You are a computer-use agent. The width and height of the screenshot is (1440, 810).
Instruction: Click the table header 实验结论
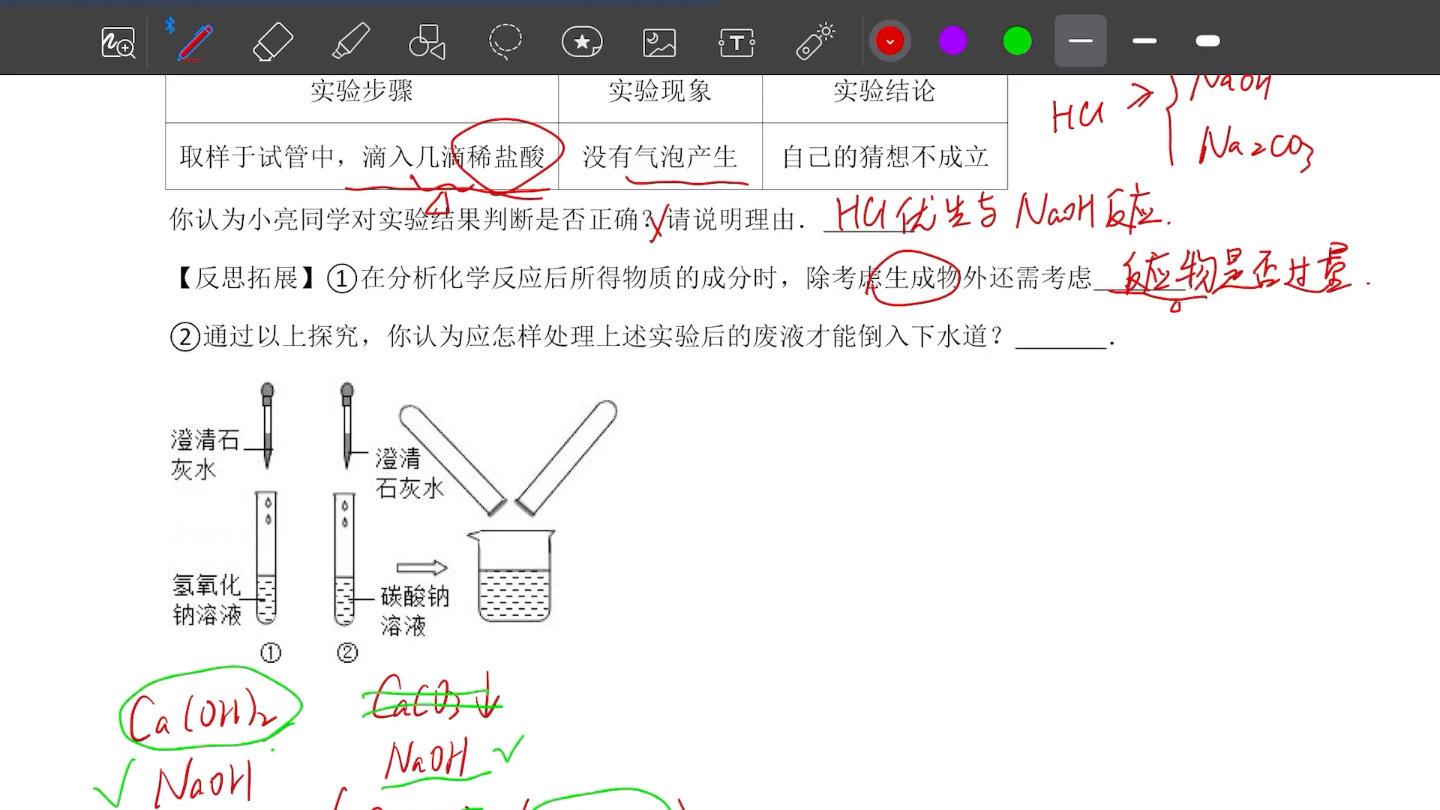pyautogui.click(x=884, y=92)
